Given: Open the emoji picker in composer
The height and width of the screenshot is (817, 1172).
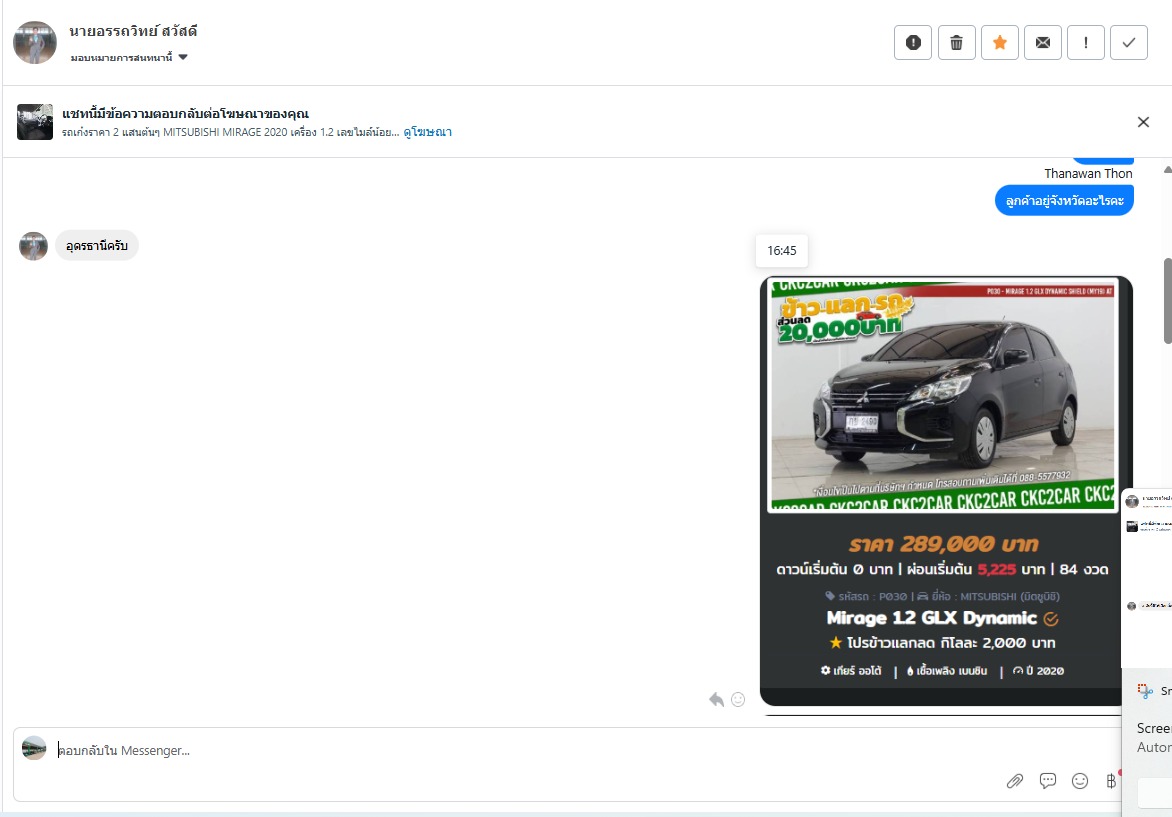Looking at the screenshot, I should [1079, 781].
